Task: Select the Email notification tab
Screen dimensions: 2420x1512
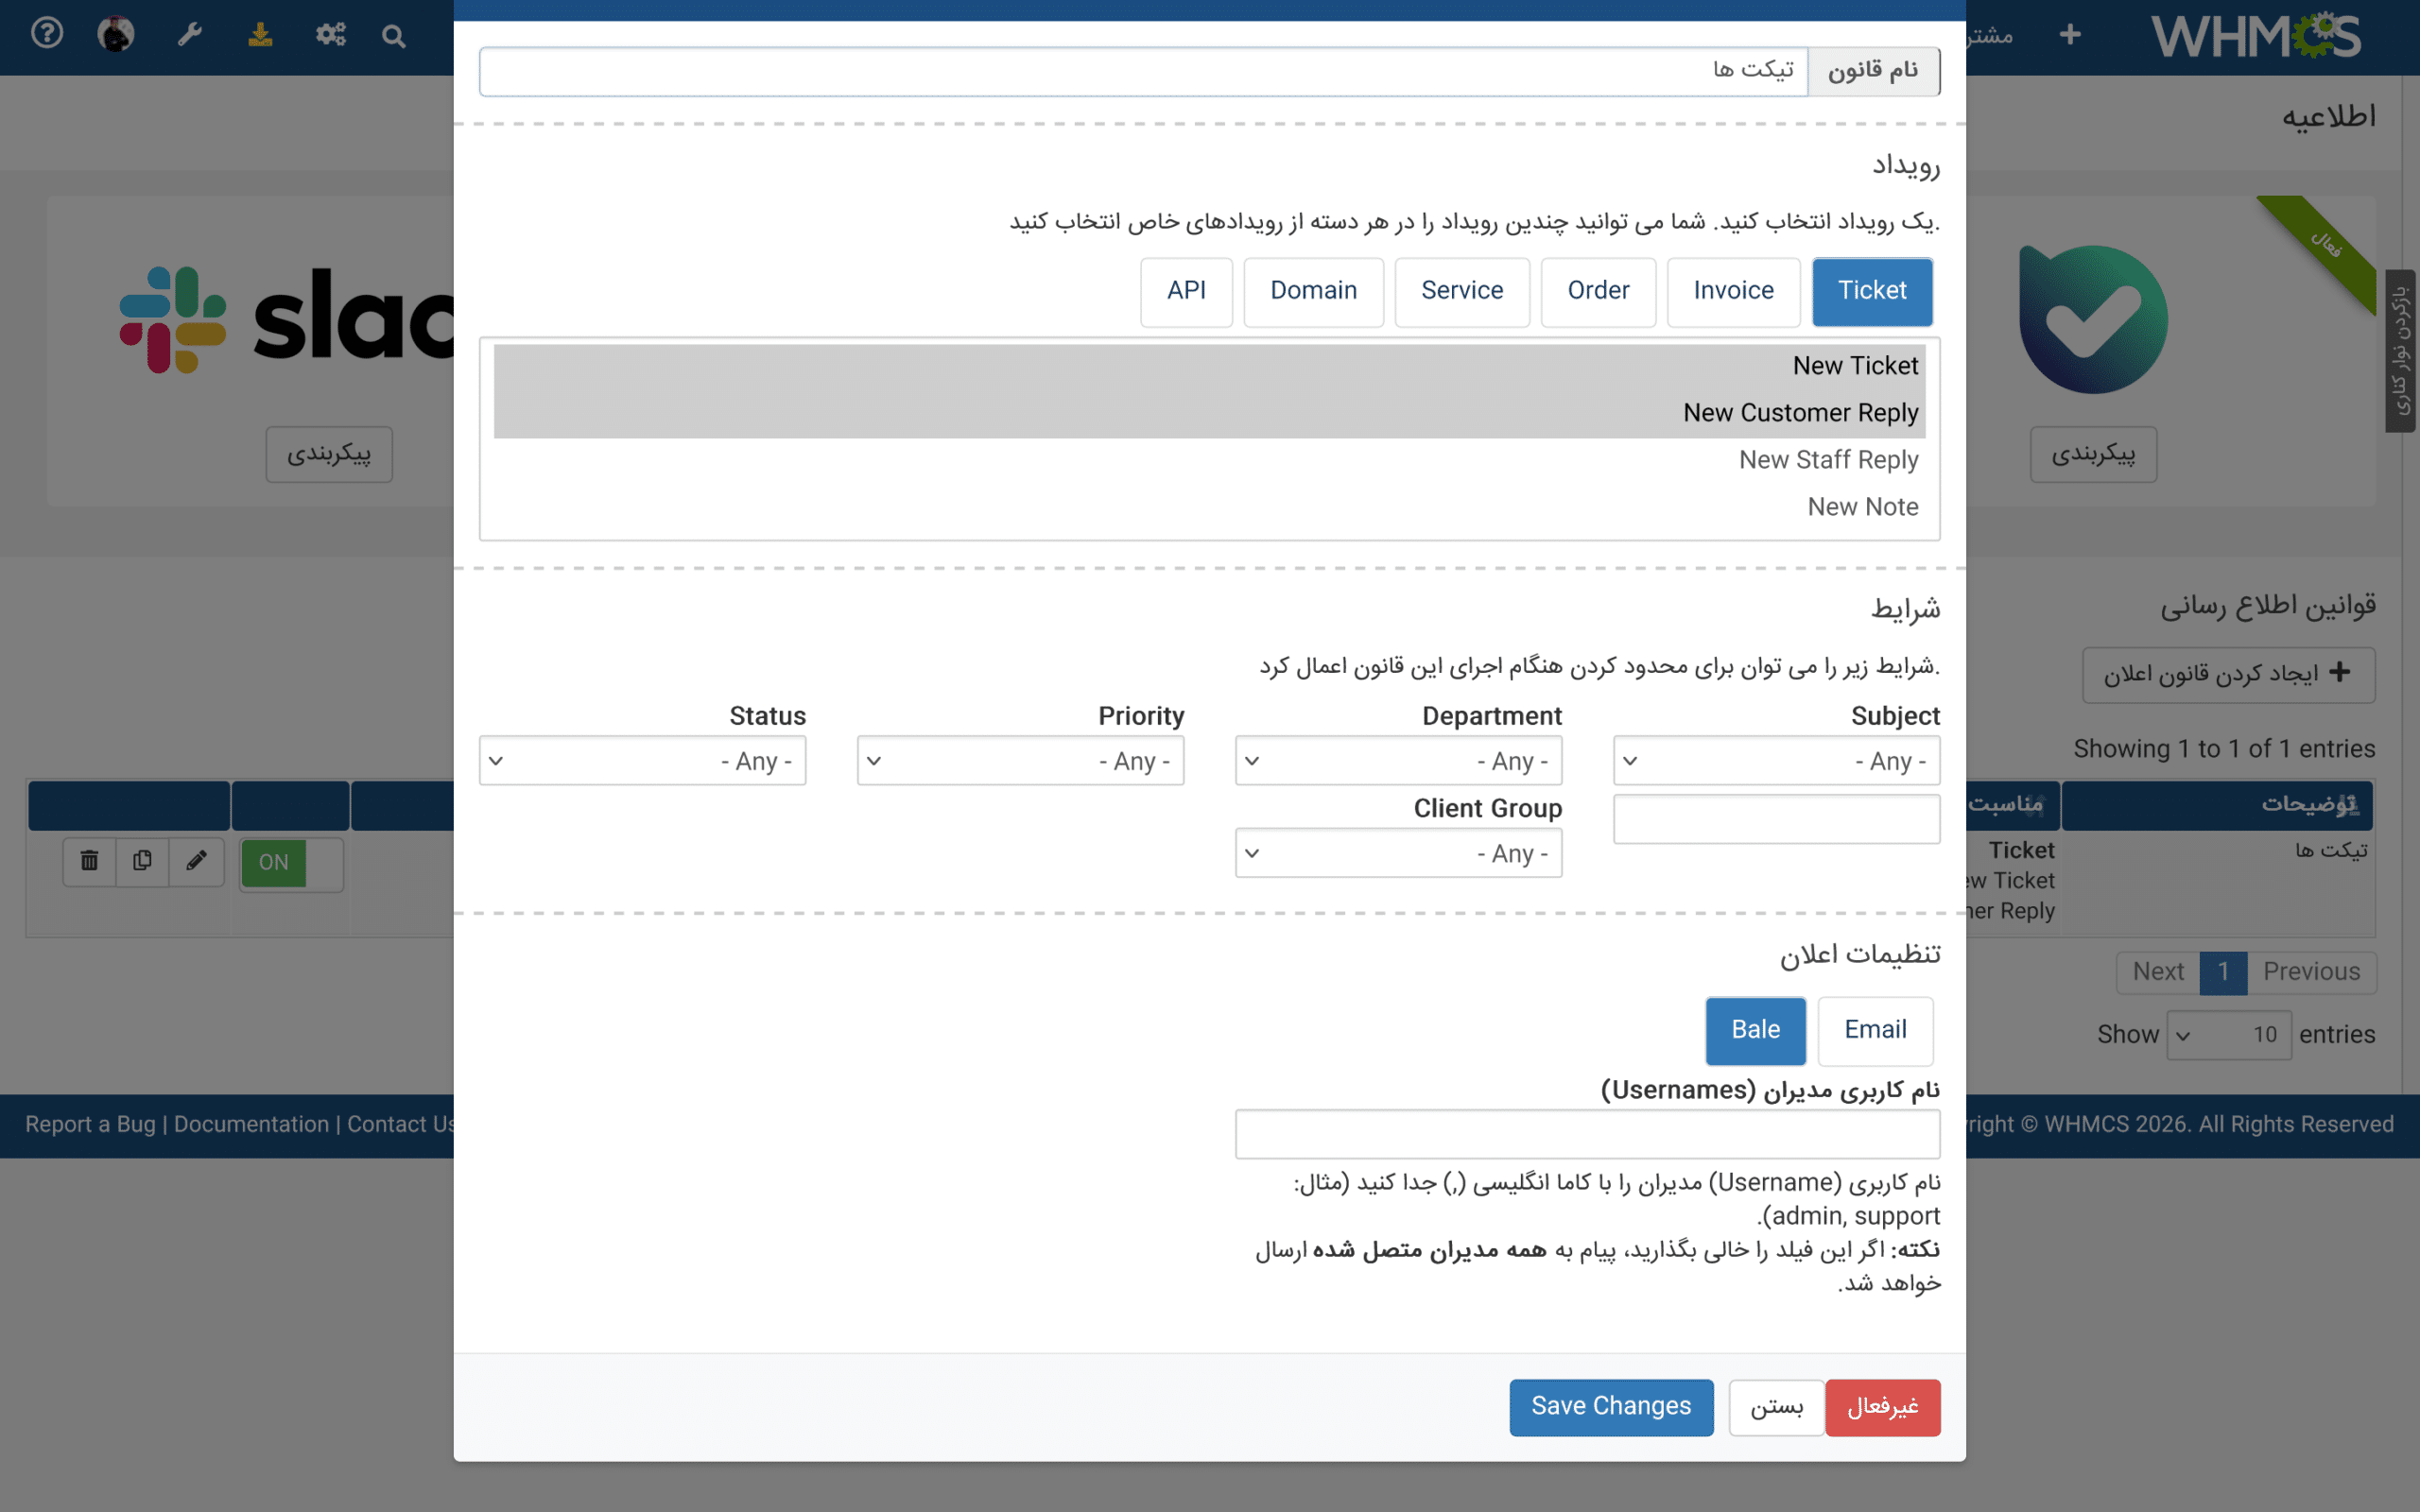Action: (1875, 1030)
